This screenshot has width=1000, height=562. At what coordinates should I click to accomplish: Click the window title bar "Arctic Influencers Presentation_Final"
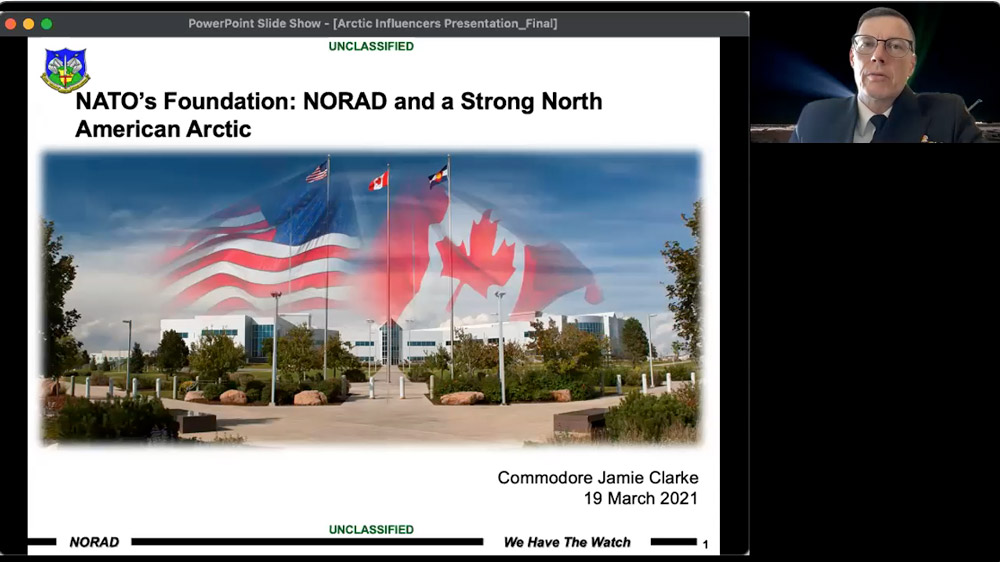point(373,23)
